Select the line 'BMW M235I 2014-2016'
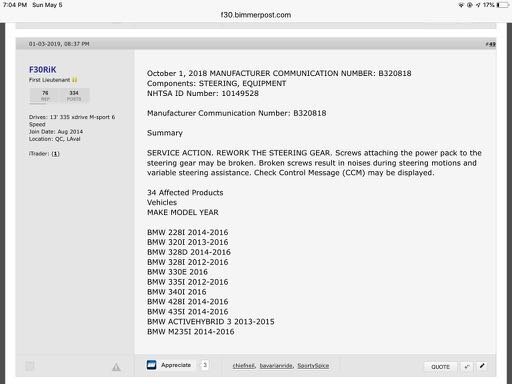Screen dimensions: 512x384 (191, 332)
